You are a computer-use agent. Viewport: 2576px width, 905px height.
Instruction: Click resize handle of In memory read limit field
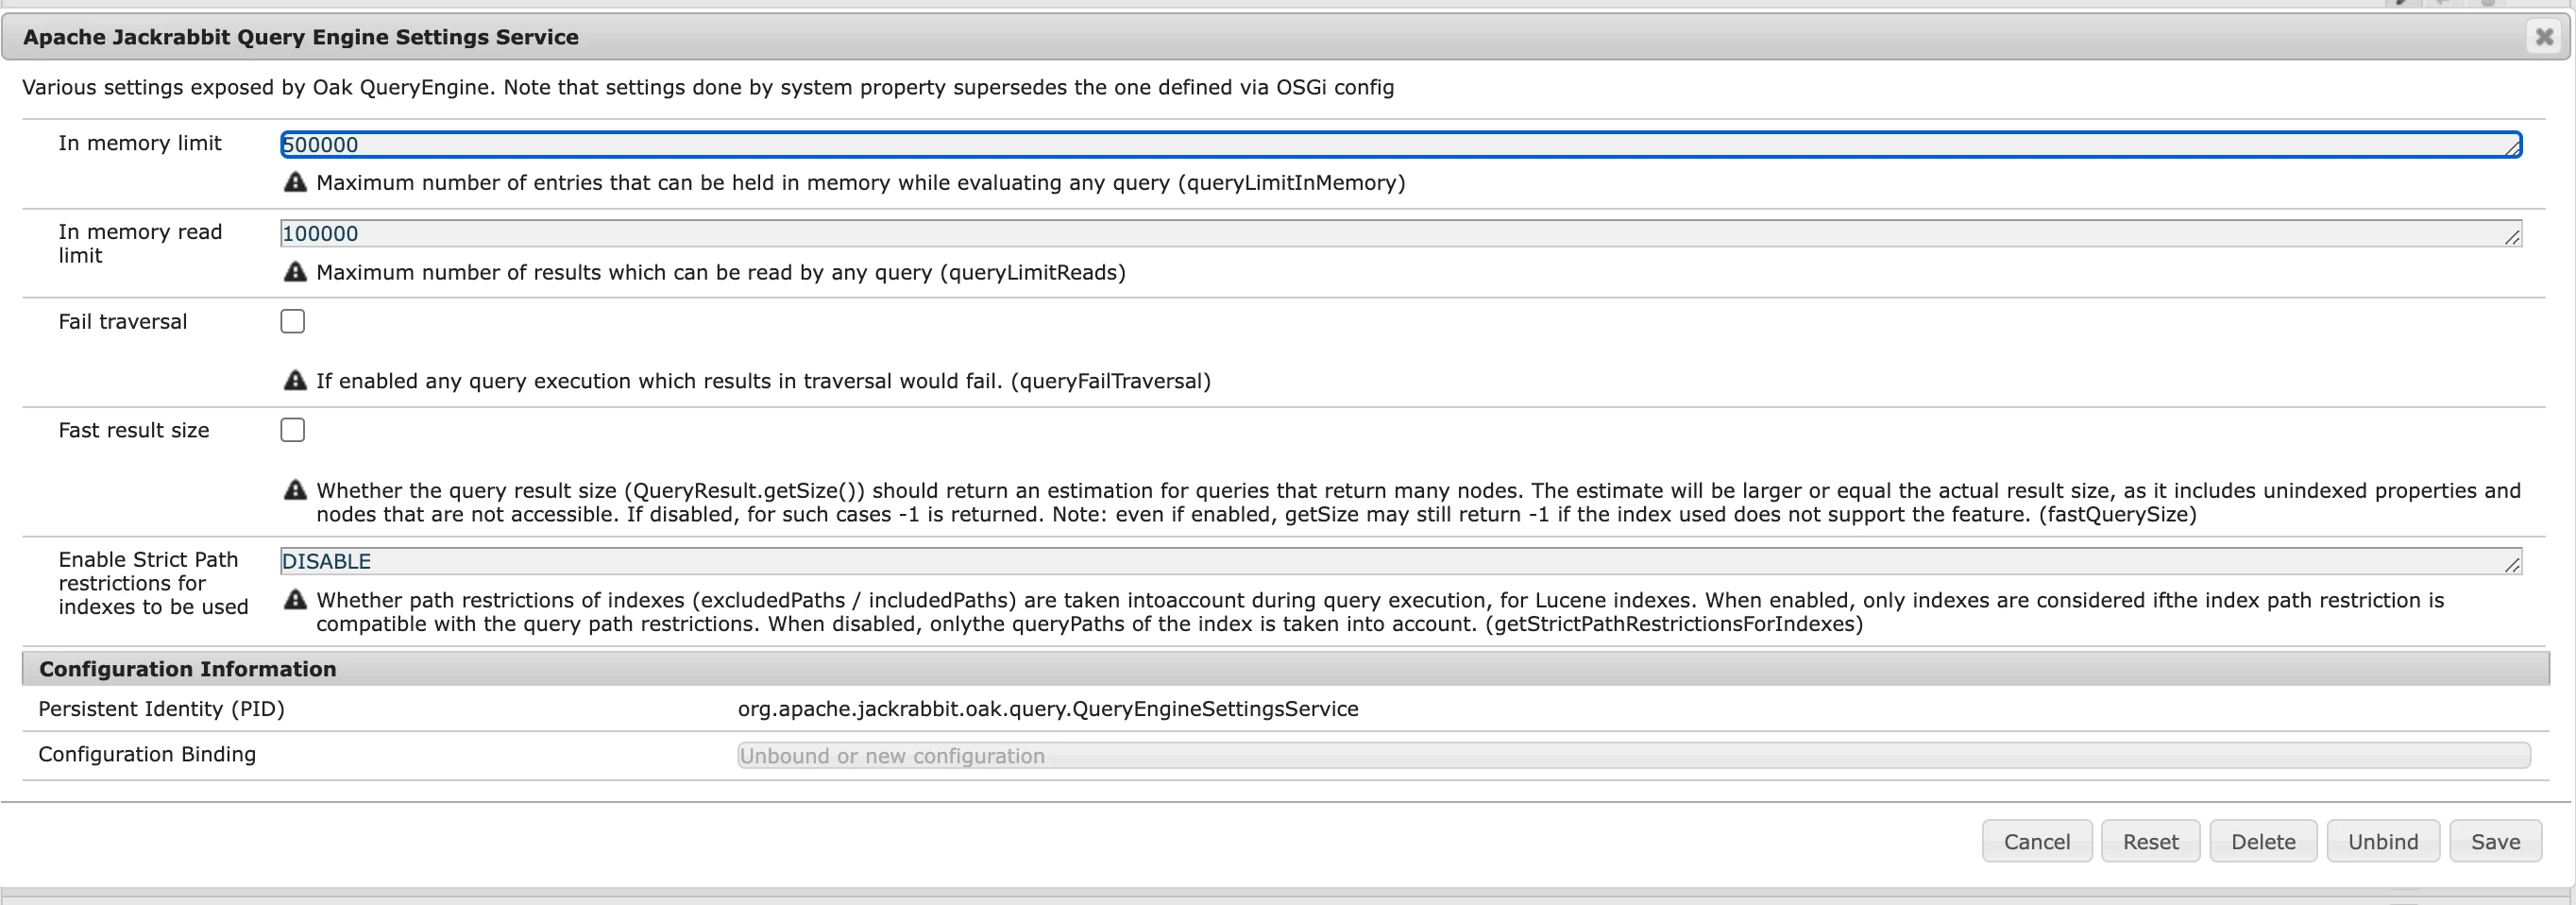coord(2512,237)
